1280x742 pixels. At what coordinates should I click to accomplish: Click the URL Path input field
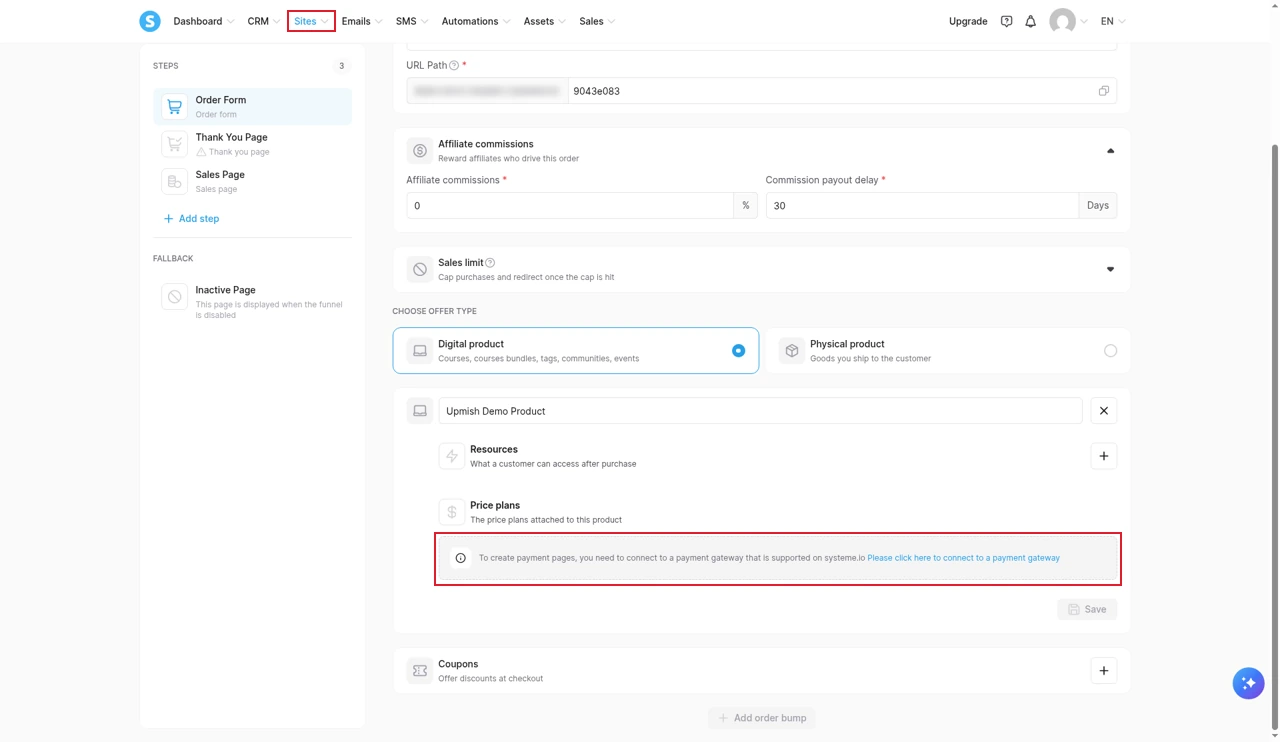842,91
